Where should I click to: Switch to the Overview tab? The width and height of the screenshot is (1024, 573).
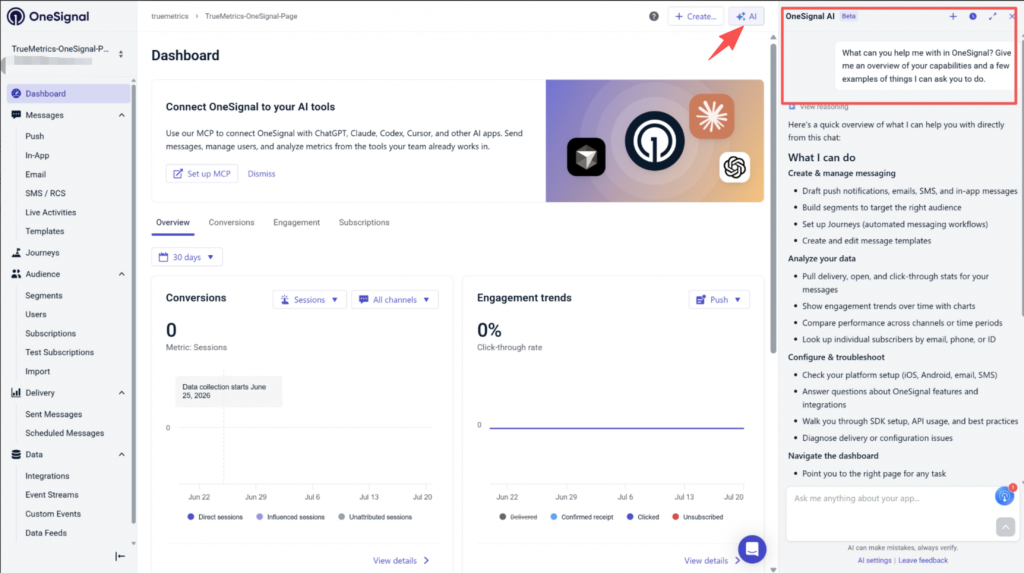point(172,223)
